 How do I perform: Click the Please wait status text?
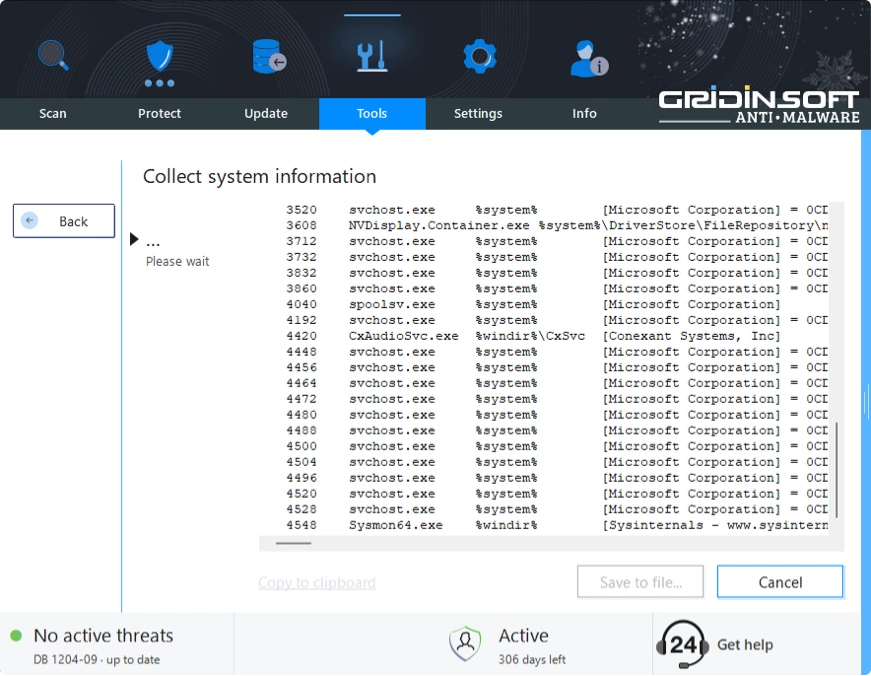[x=177, y=261]
